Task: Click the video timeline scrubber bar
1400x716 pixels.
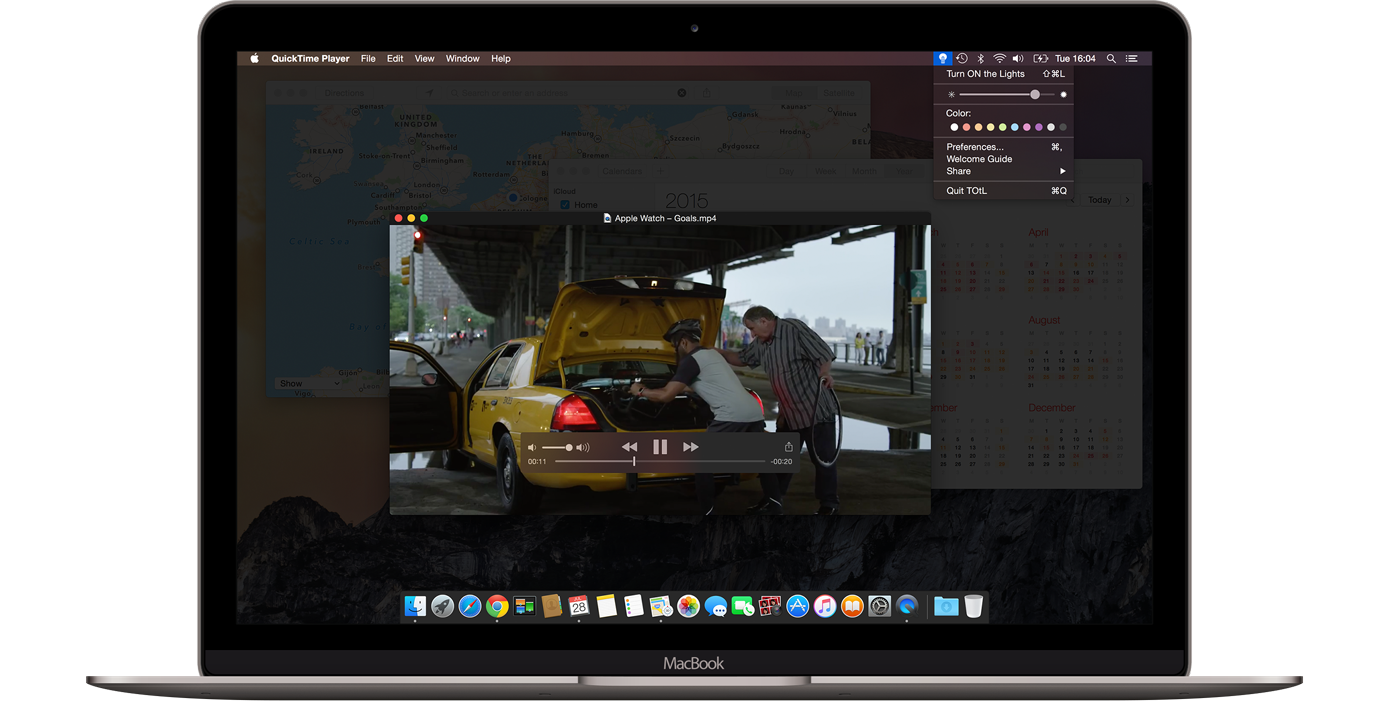Action: 660,461
